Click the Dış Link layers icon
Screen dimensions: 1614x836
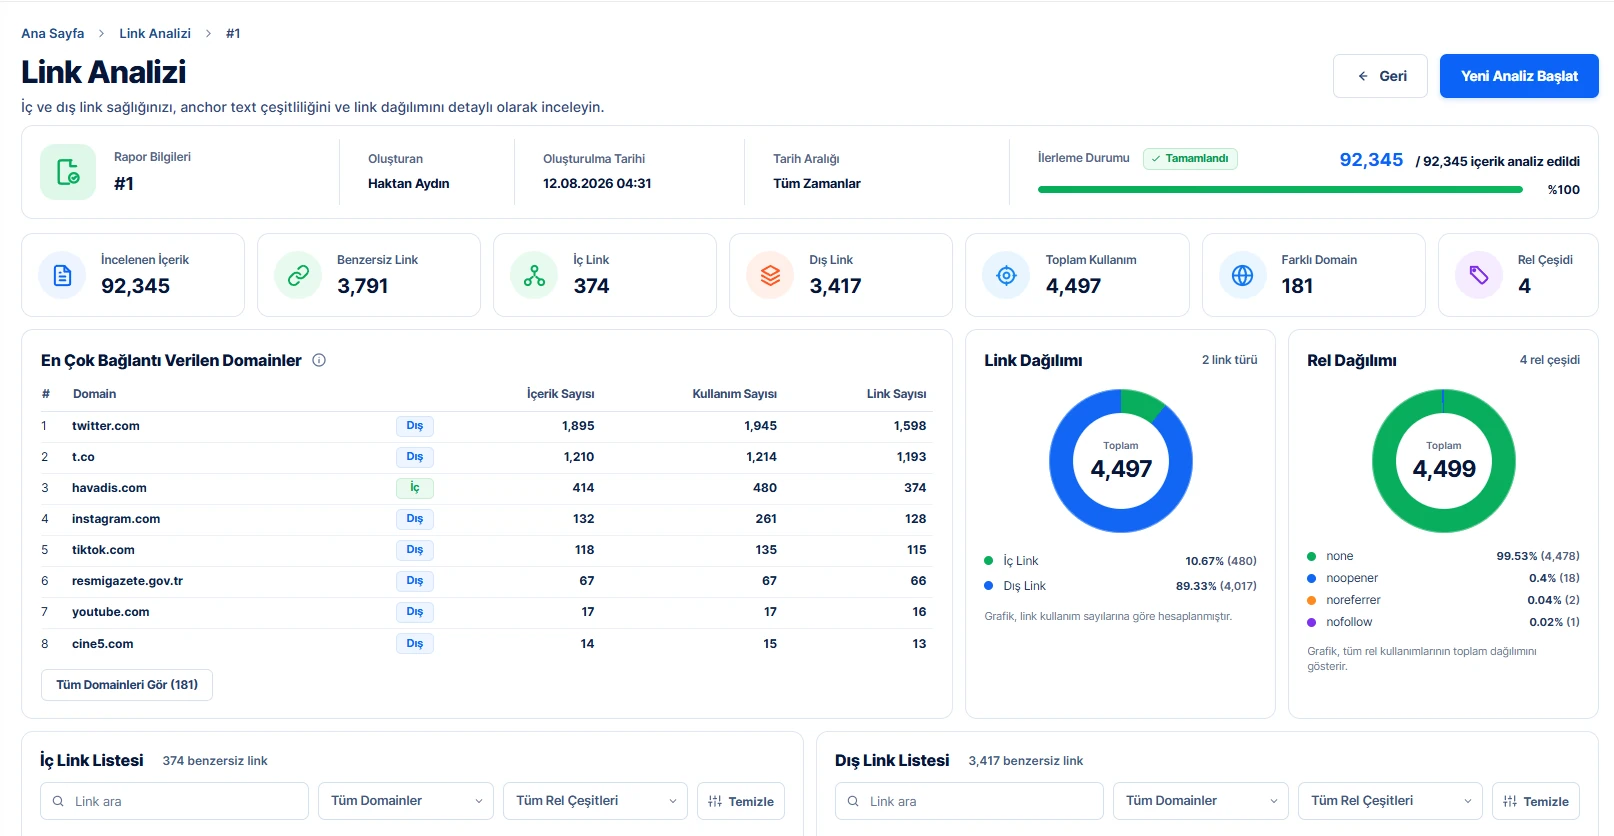(770, 275)
